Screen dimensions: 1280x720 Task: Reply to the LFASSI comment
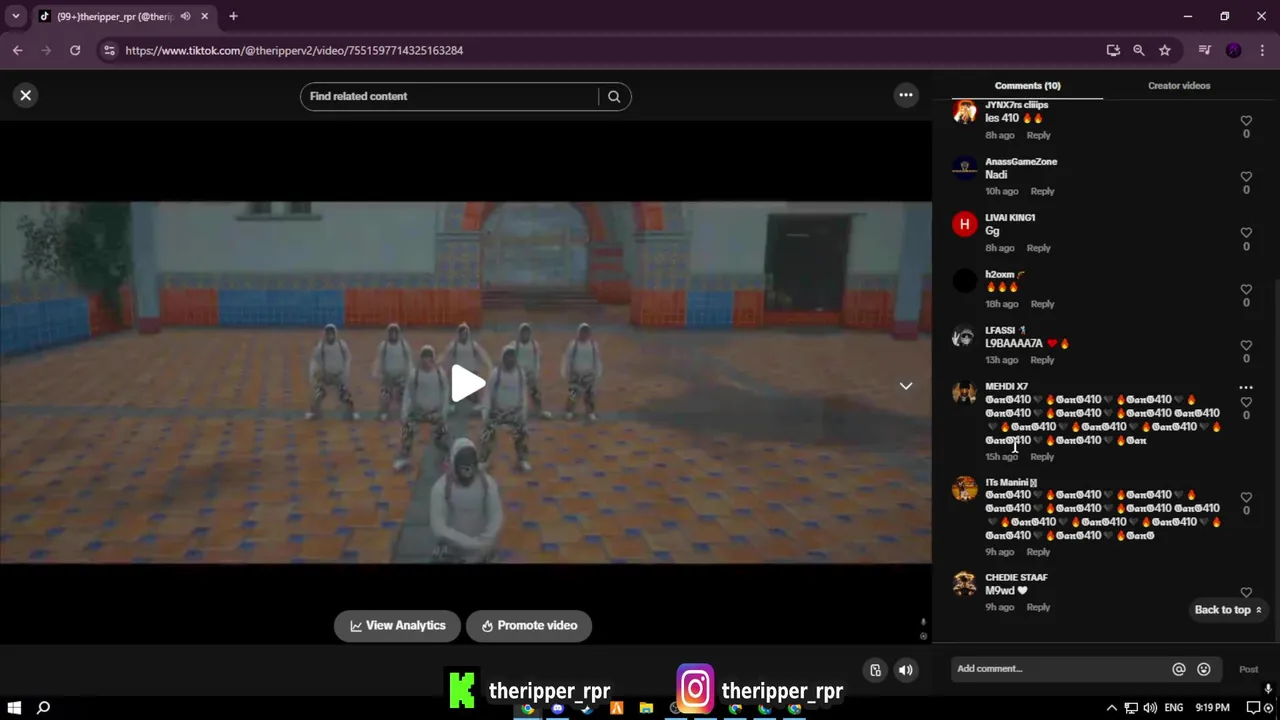coord(1042,360)
